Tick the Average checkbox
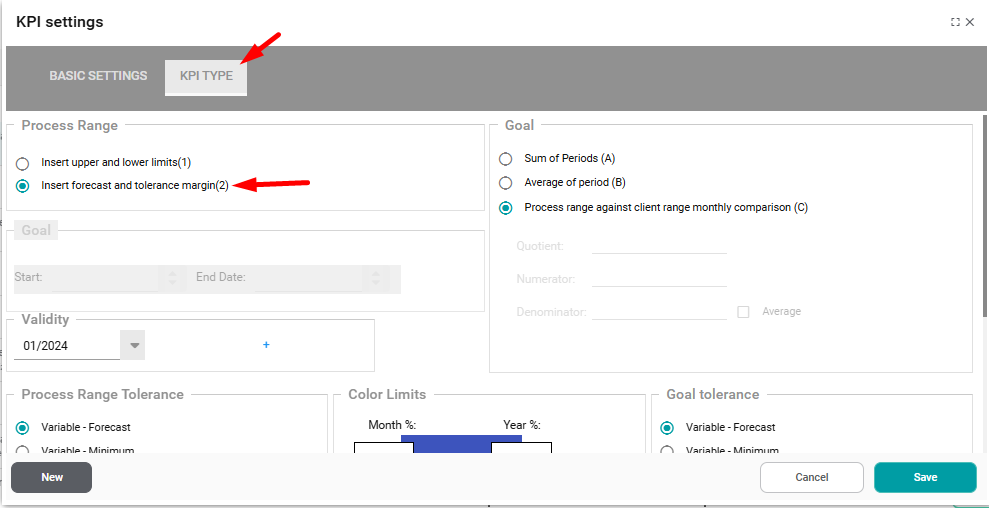The image size is (989, 508). pyautogui.click(x=743, y=312)
